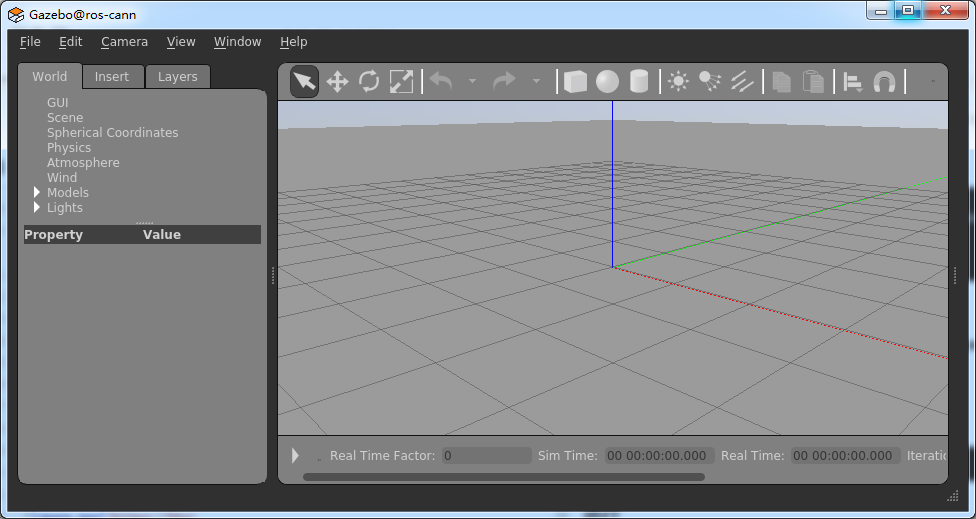
Task: Open the redo history dropdown arrow
Action: [536, 81]
